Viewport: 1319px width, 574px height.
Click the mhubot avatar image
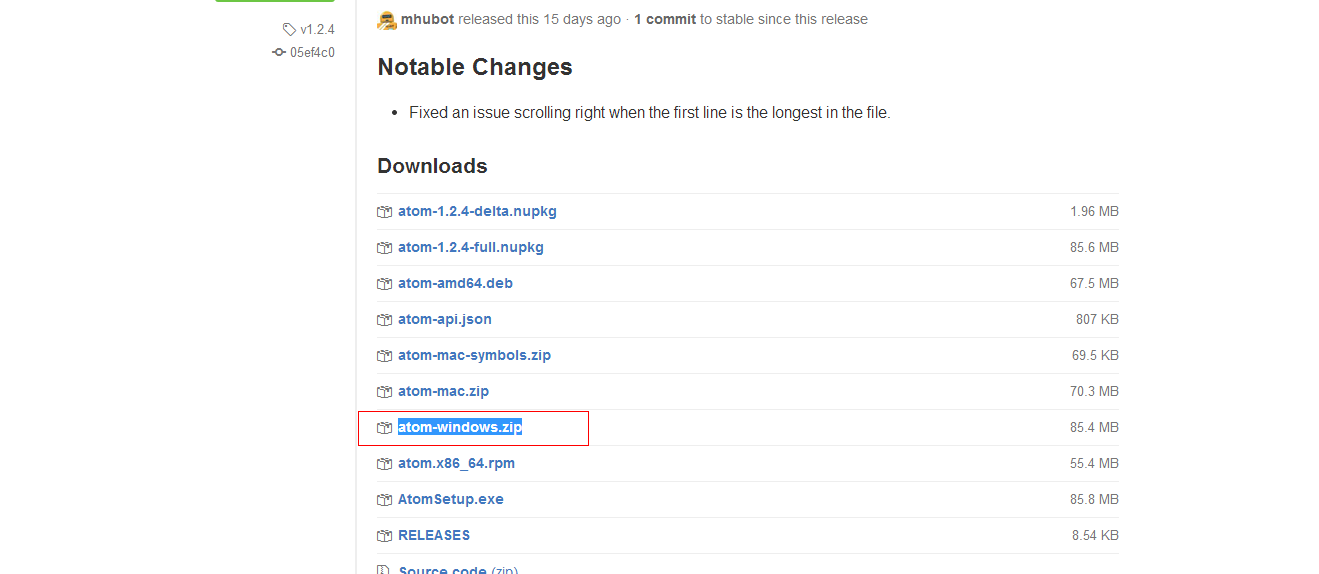pyautogui.click(x=387, y=19)
